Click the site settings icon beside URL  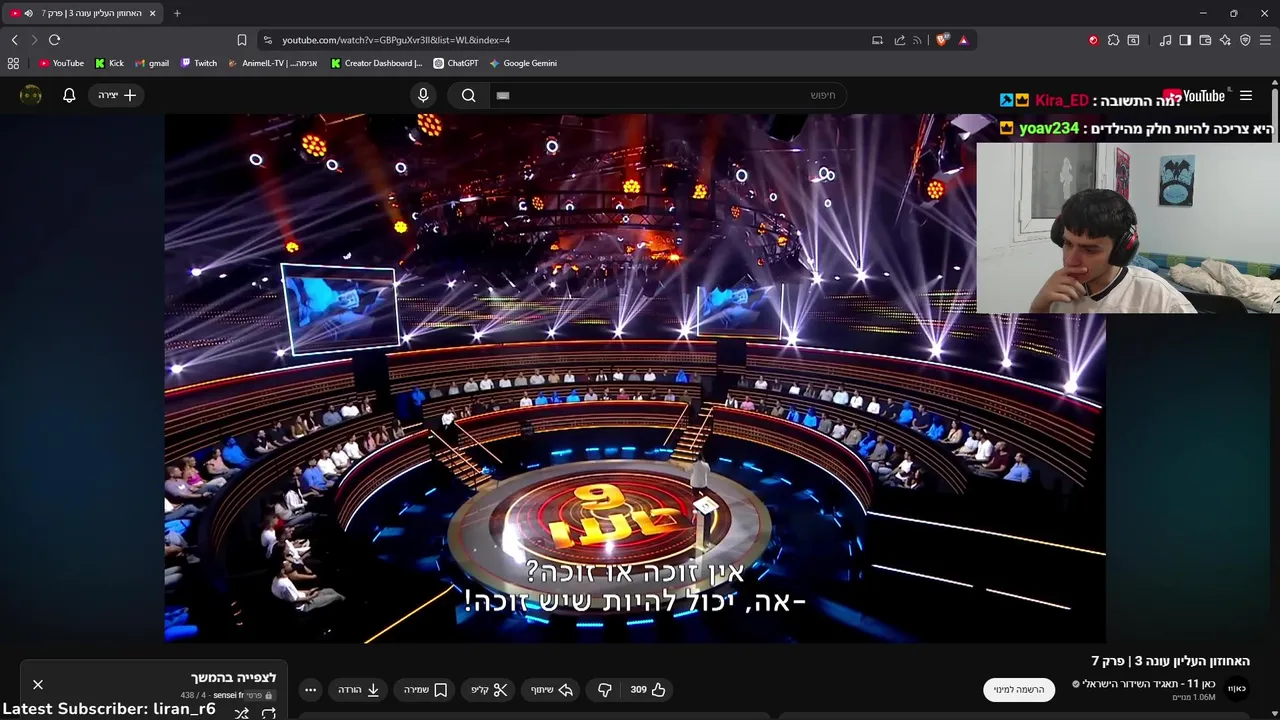[266, 40]
